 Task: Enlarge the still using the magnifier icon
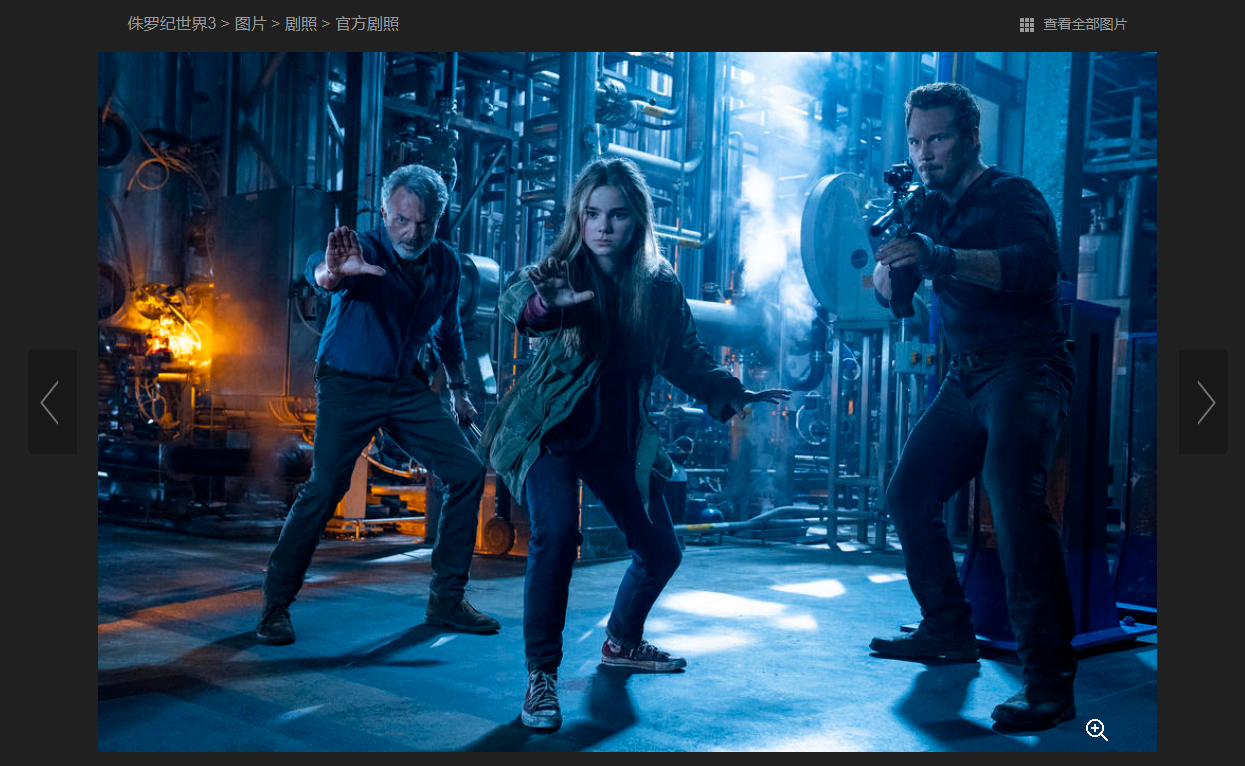click(1097, 730)
